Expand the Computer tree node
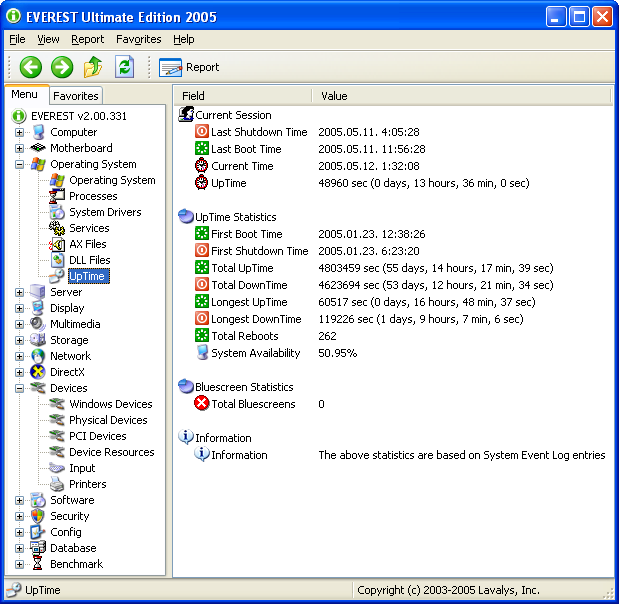Screen dimensions: 619x604 click(x=19, y=132)
